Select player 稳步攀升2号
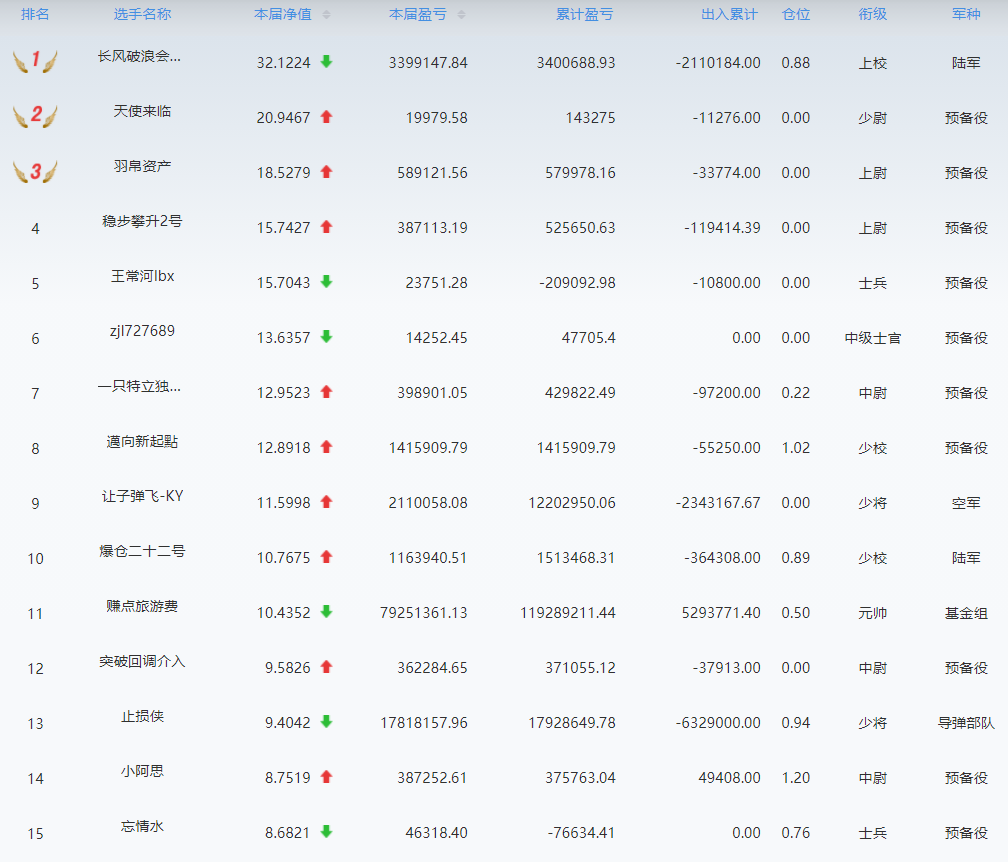Viewport: 1008px width, 862px height. coord(142,221)
